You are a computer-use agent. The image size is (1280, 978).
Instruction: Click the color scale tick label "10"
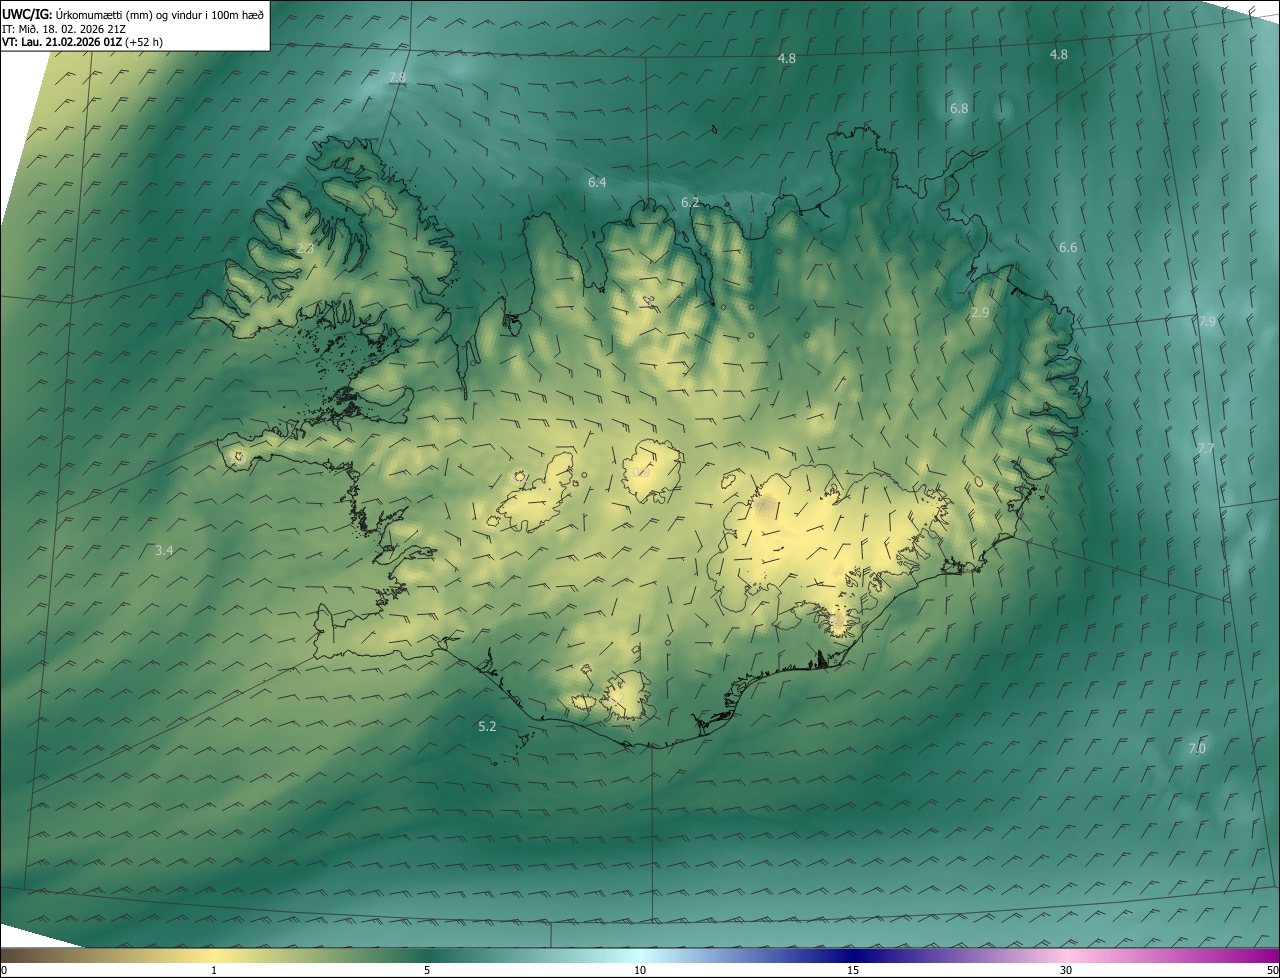pyautogui.click(x=640, y=970)
